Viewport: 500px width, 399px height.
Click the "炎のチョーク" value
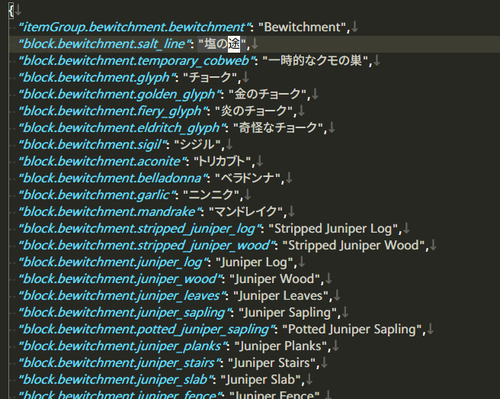[254, 111]
